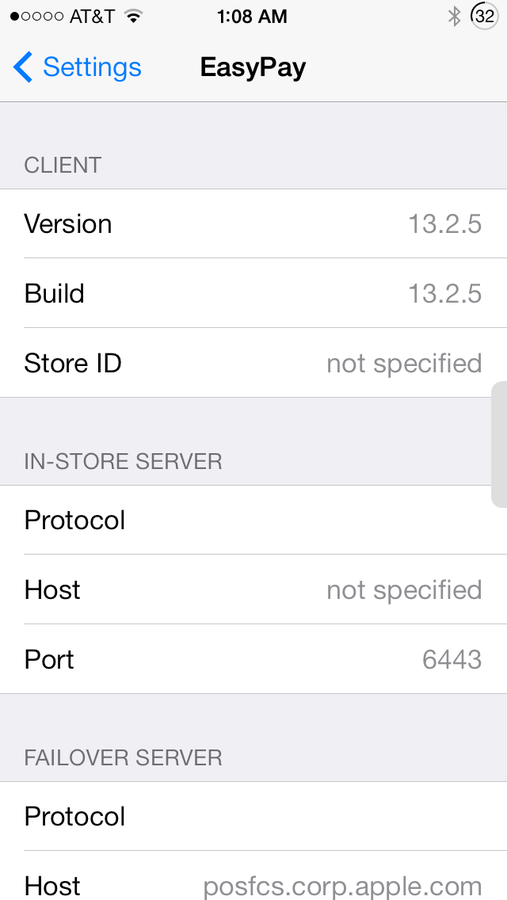Viewport: 507px width, 900px height.
Task: Tap the IN-STORE SERVER section header
Action: click(x=123, y=461)
